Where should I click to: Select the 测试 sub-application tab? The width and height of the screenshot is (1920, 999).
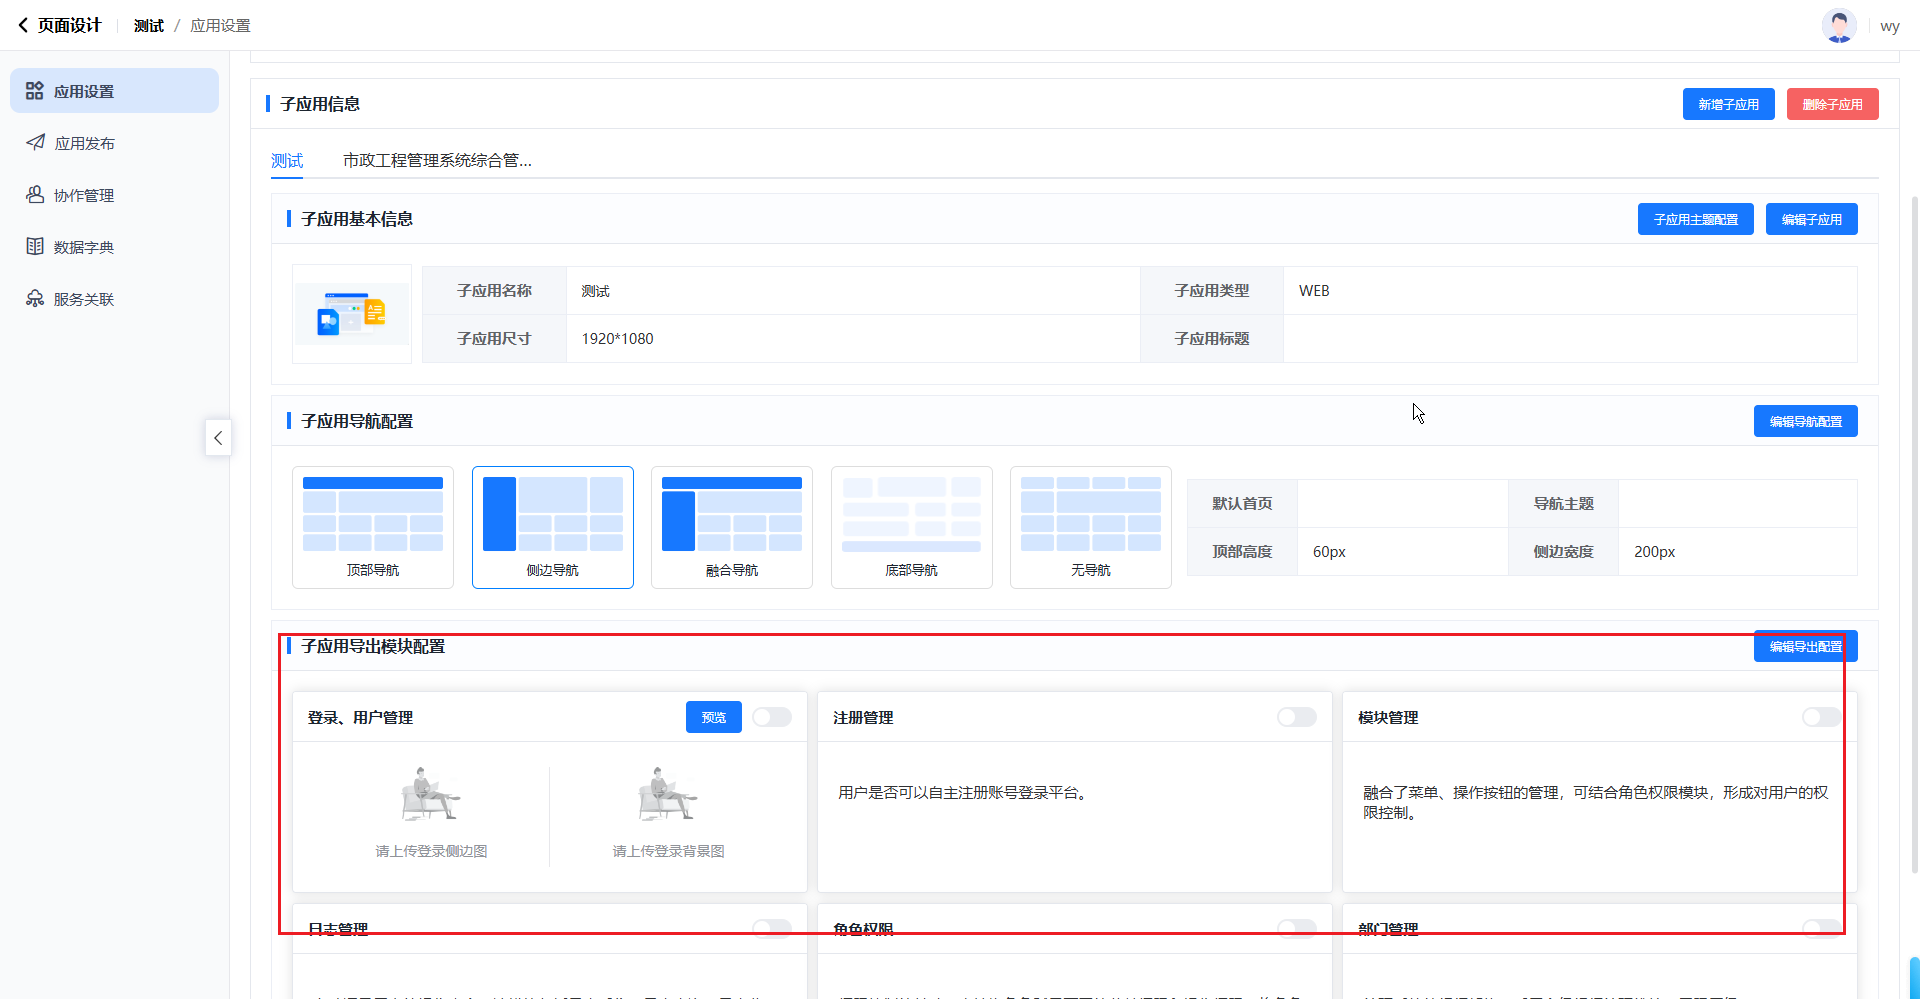click(287, 161)
